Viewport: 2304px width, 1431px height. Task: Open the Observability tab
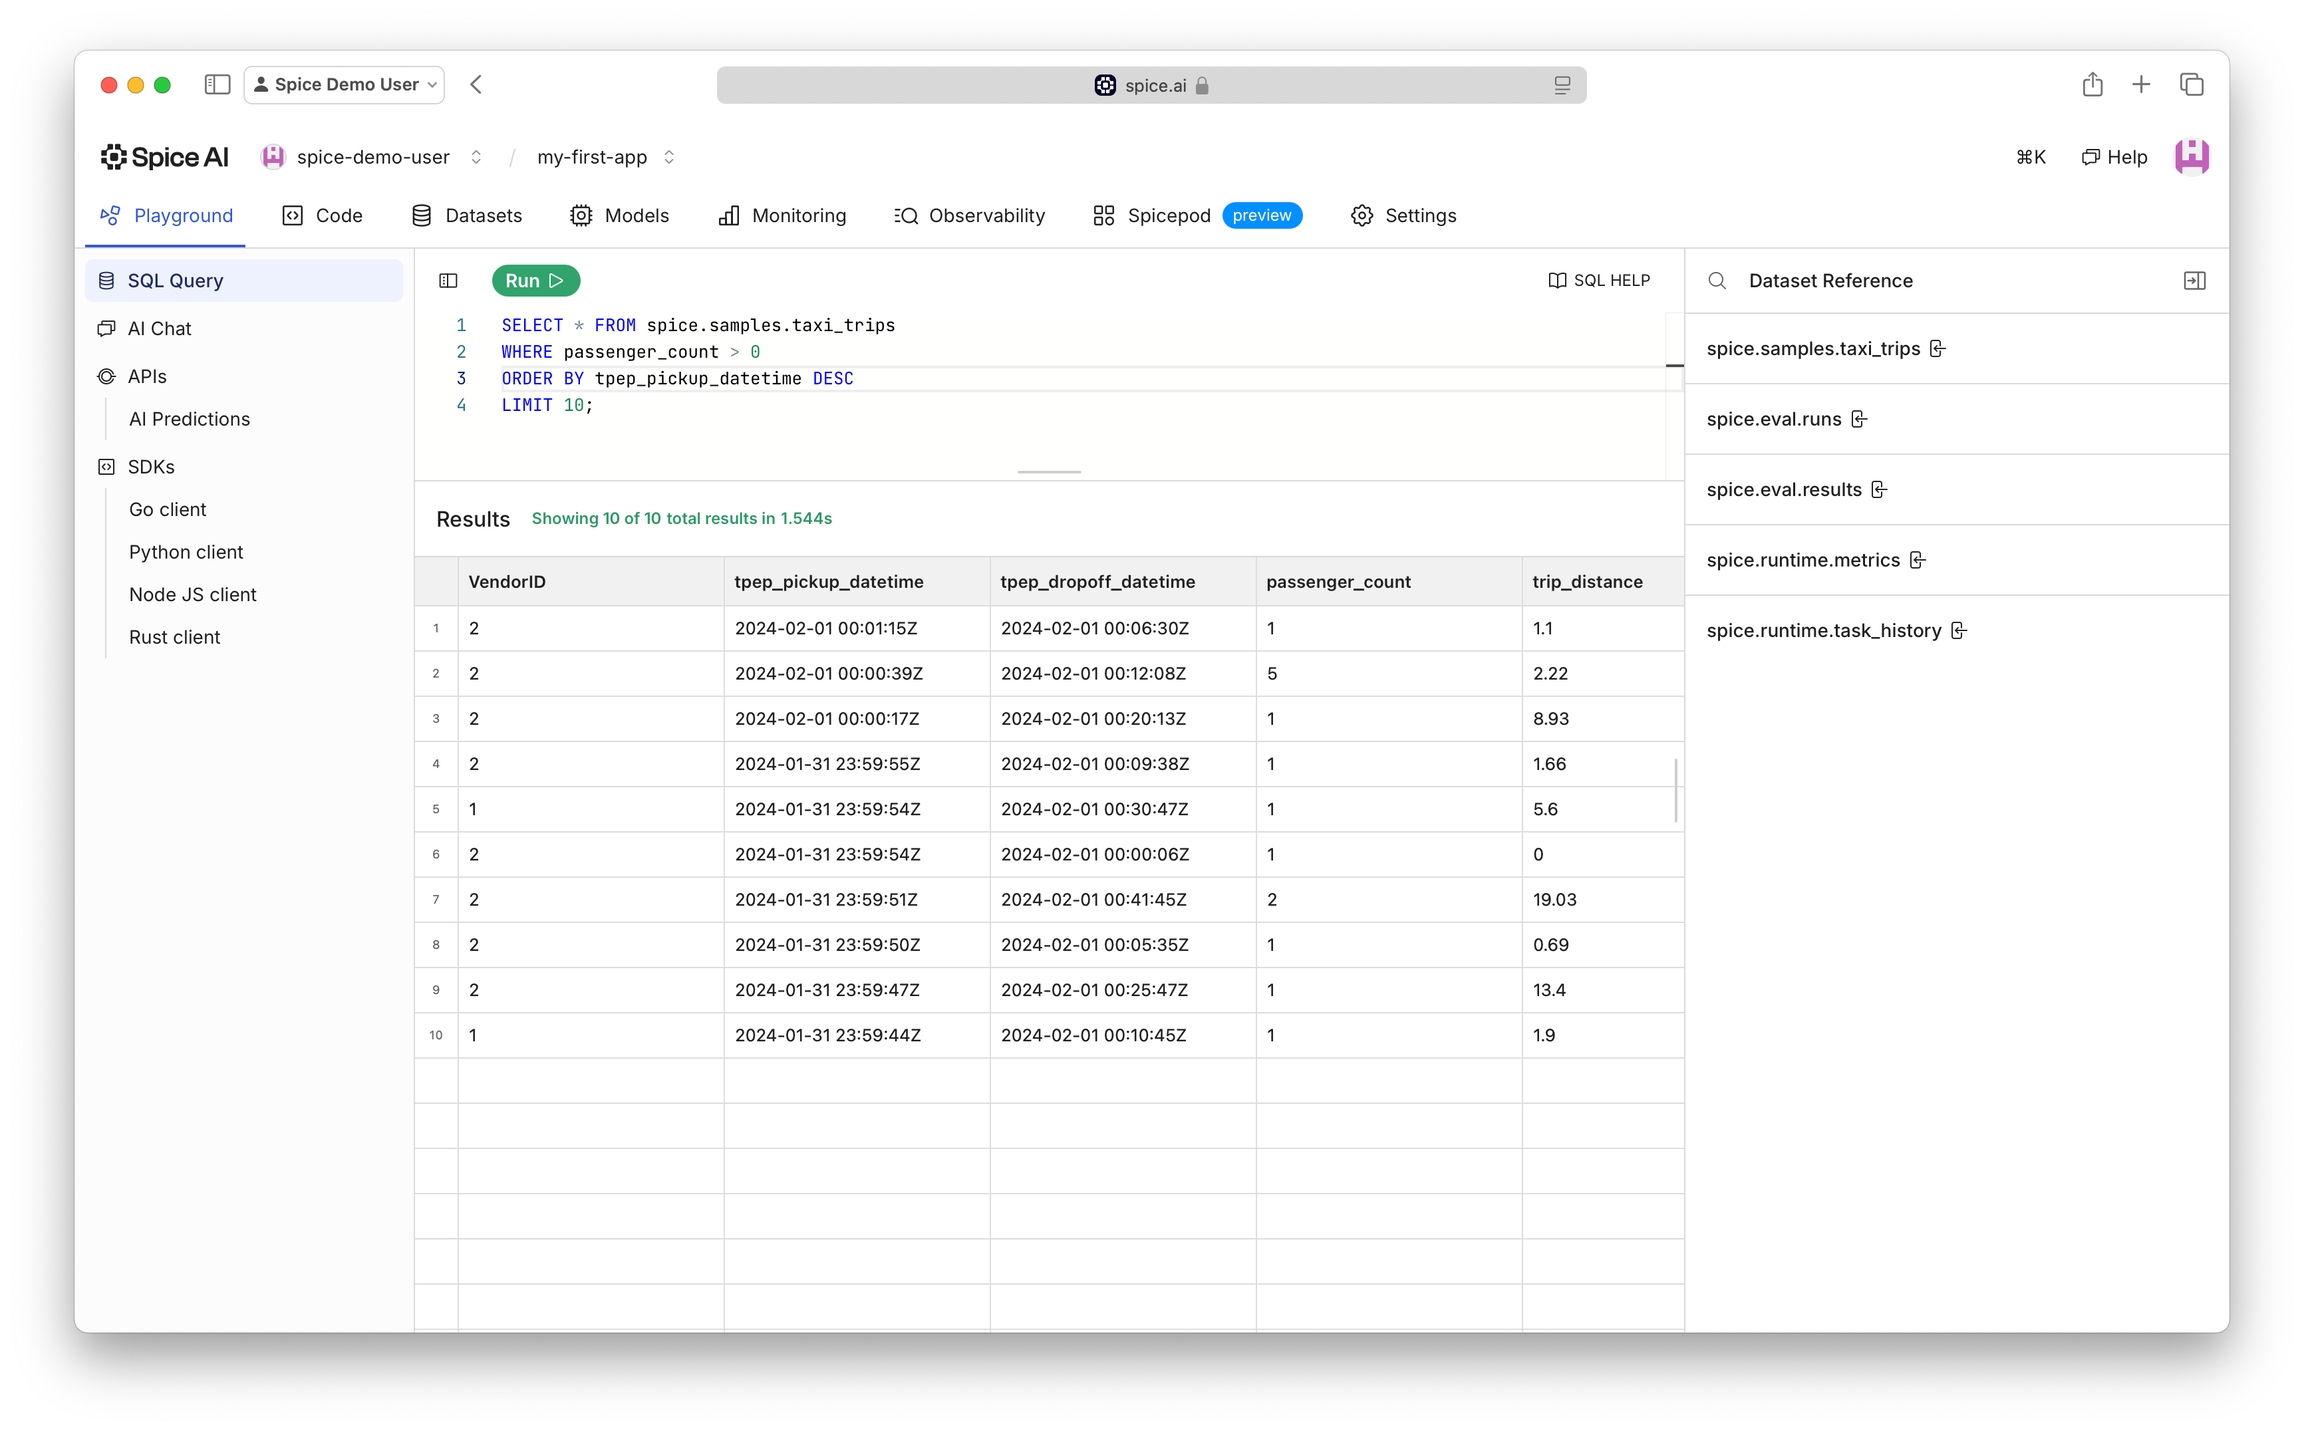[969, 216]
